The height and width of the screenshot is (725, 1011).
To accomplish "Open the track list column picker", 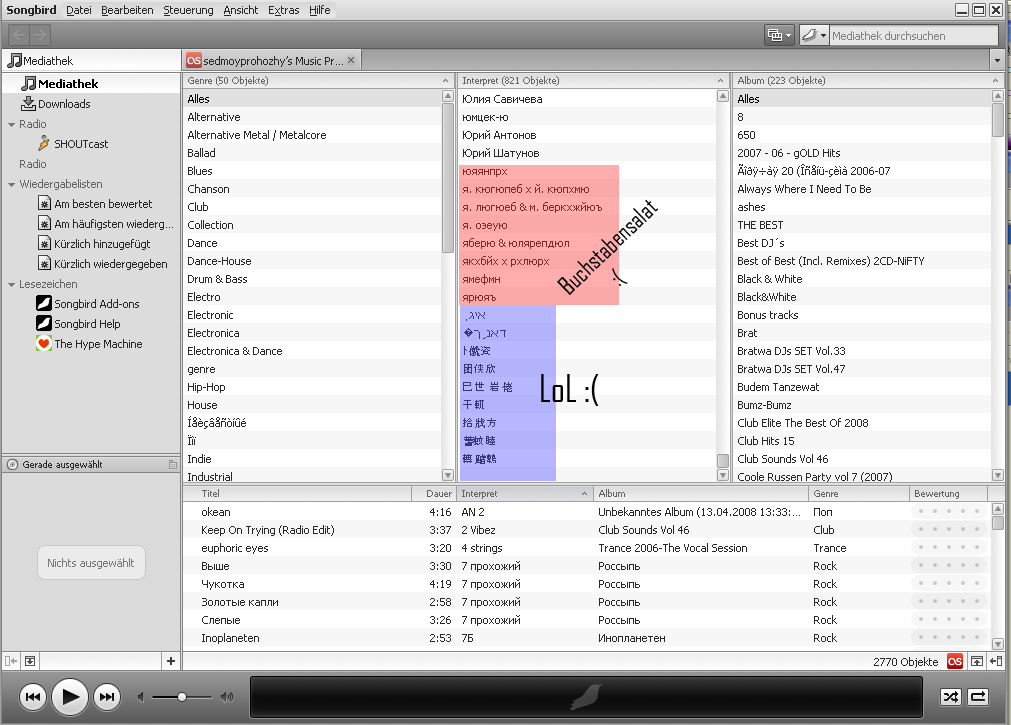I will [x=996, y=493].
